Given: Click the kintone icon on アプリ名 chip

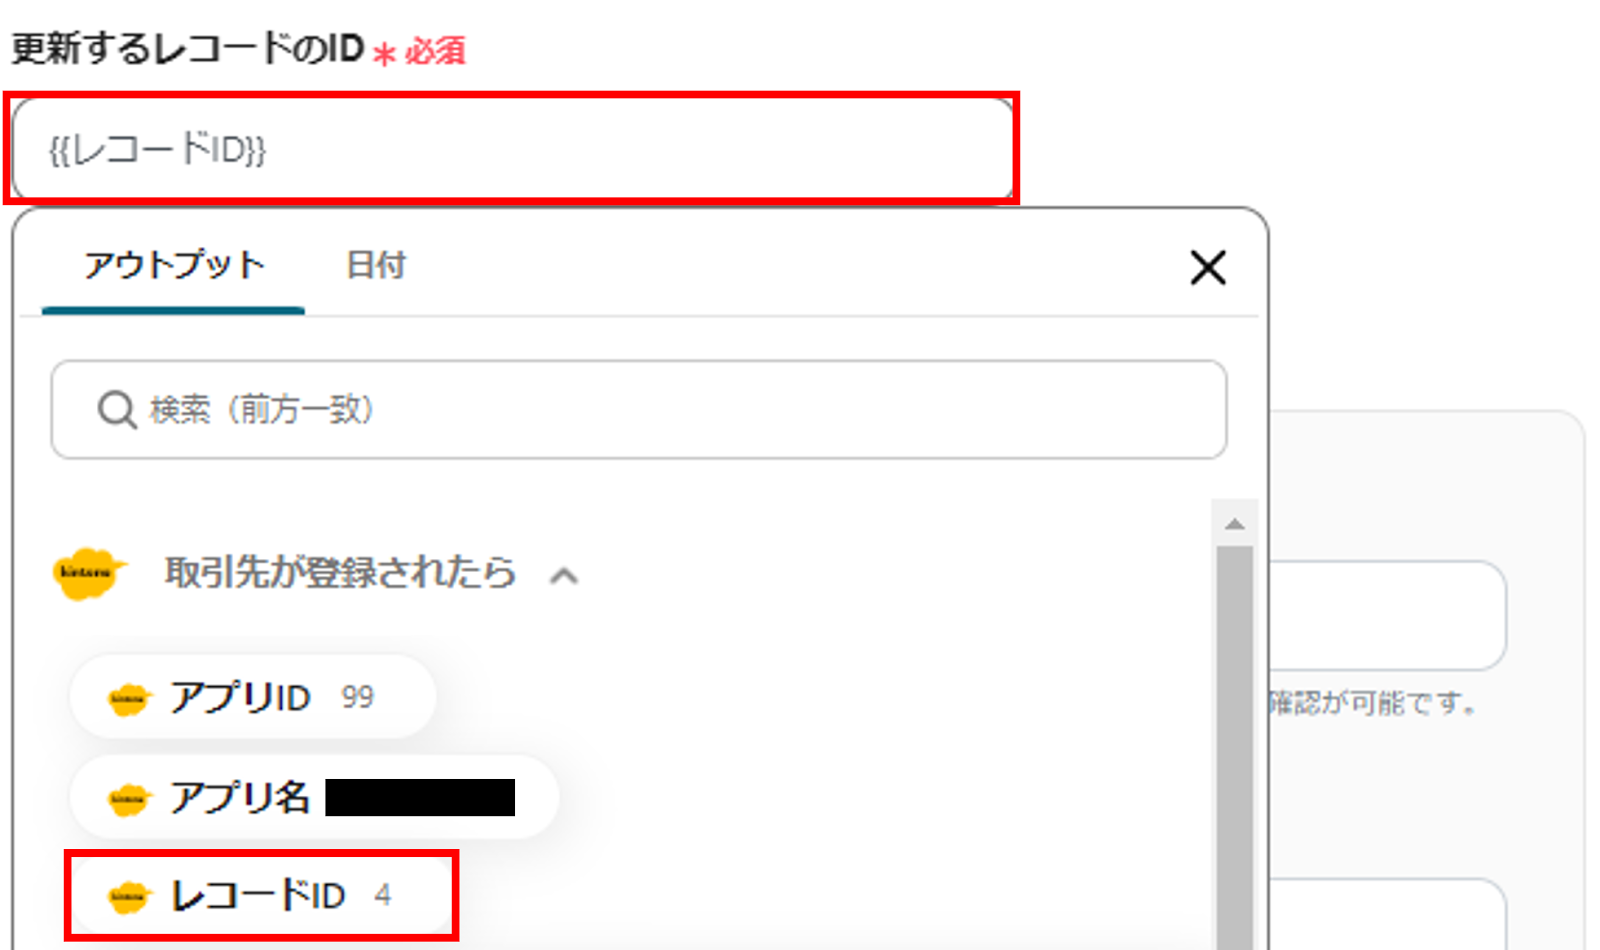Looking at the screenshot, I should pyautogui.click(x=128, y=798).
